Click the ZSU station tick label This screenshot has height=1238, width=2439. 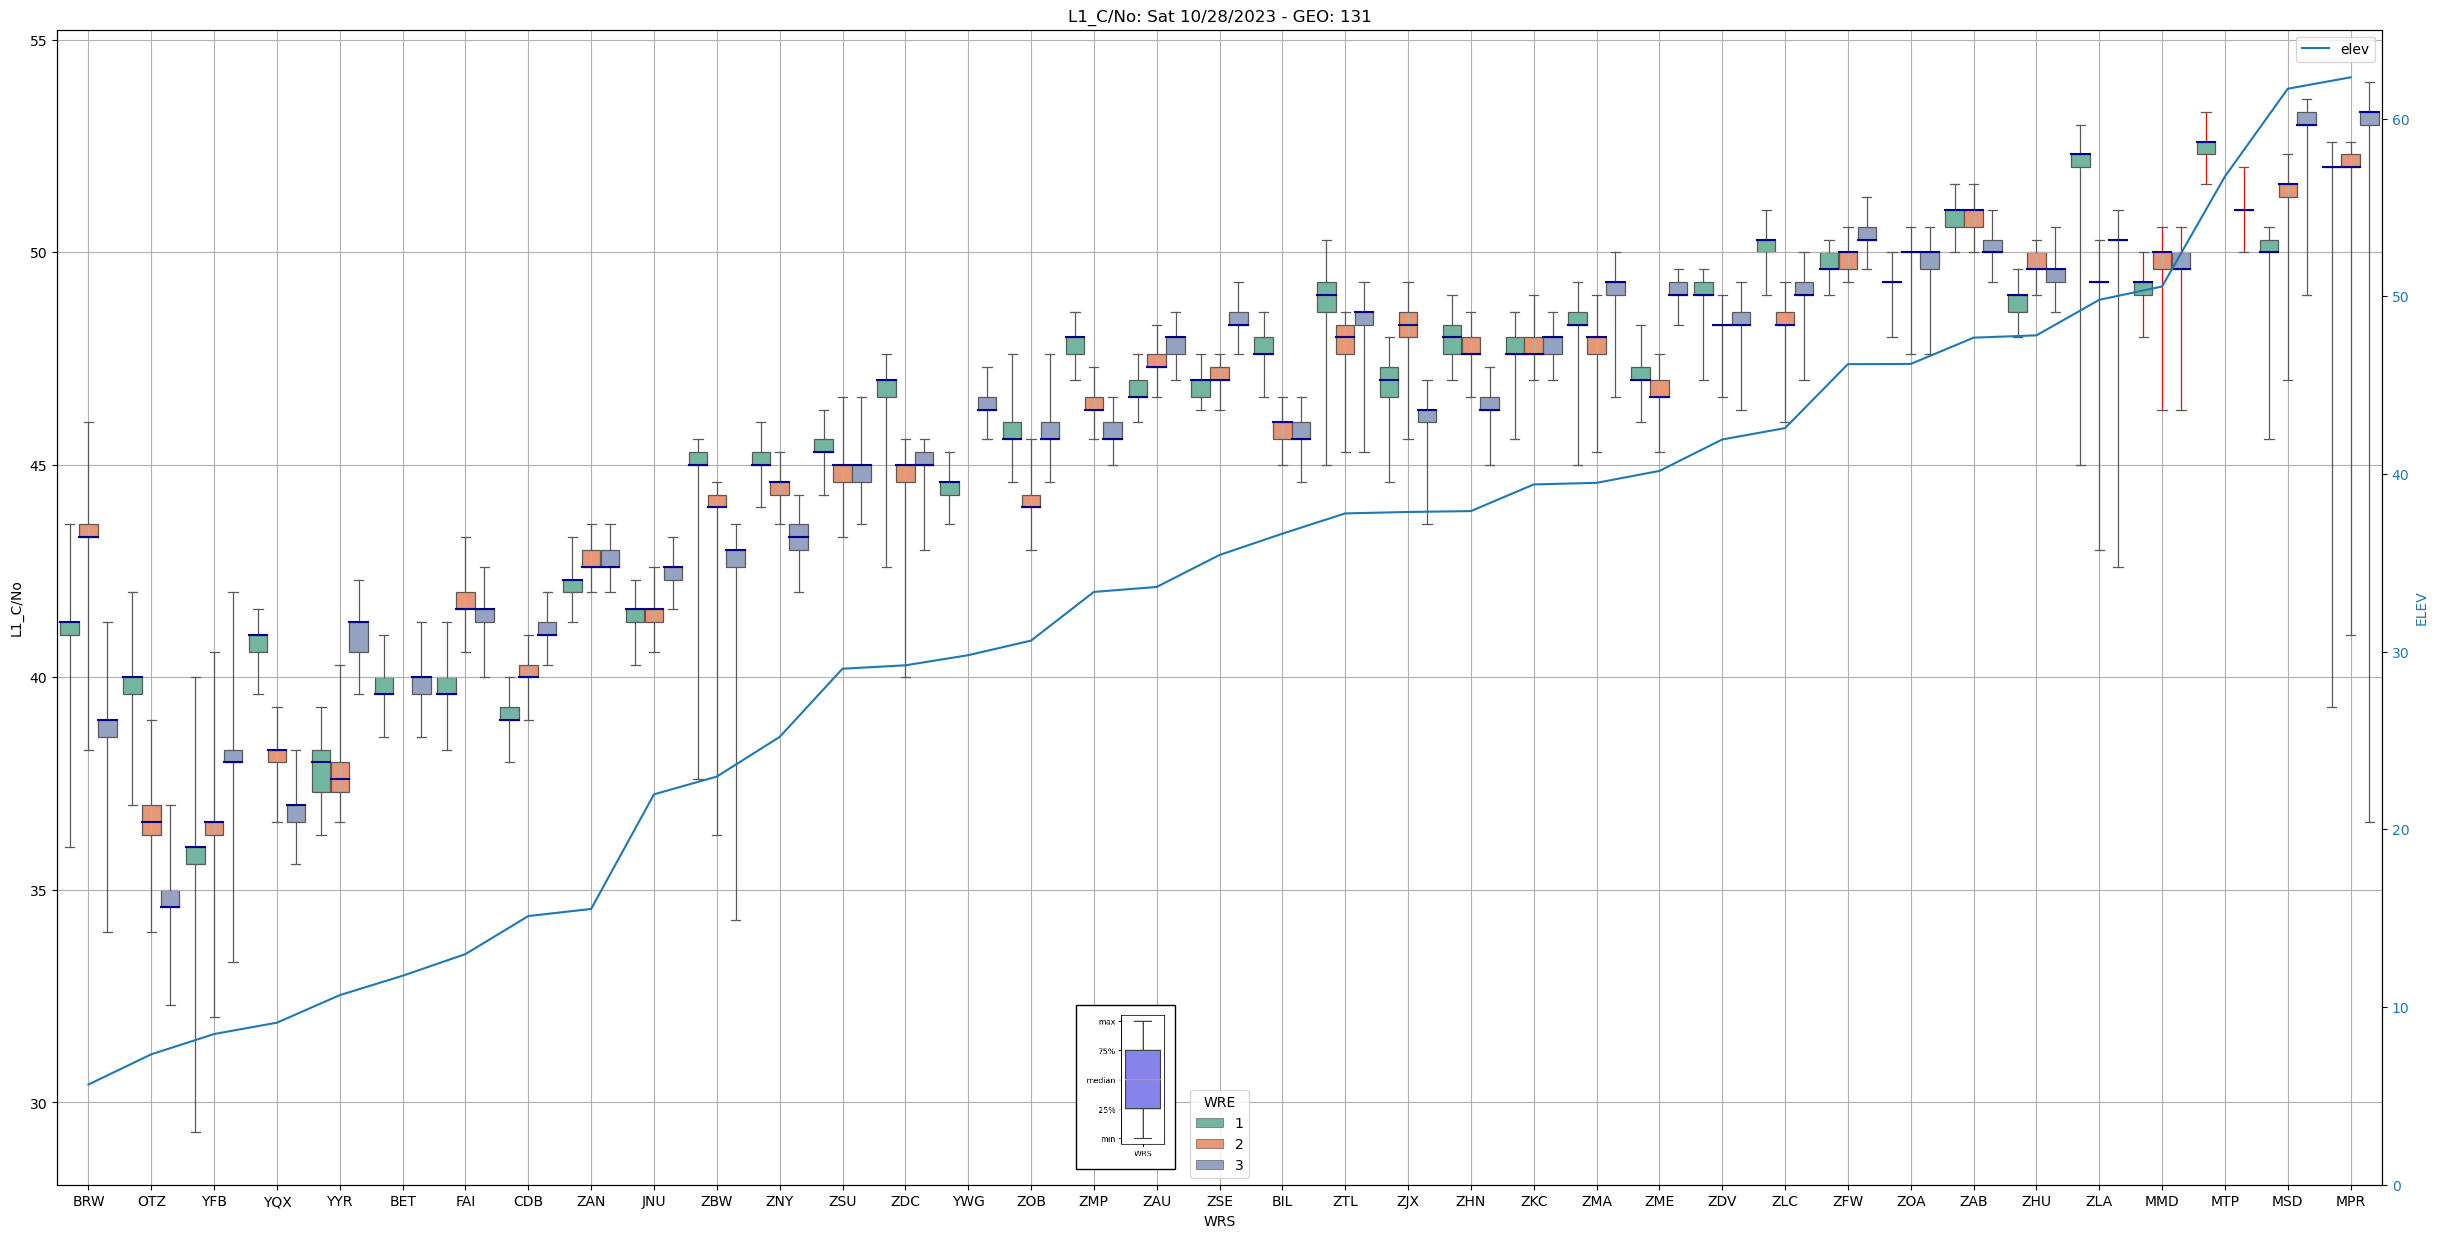[x=843, y=1201]
